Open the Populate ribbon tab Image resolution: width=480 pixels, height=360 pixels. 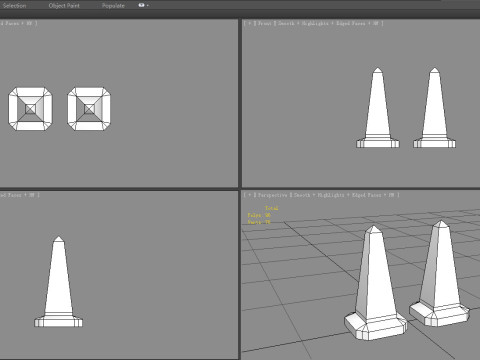pyautogui.click(x=113, y=6)
